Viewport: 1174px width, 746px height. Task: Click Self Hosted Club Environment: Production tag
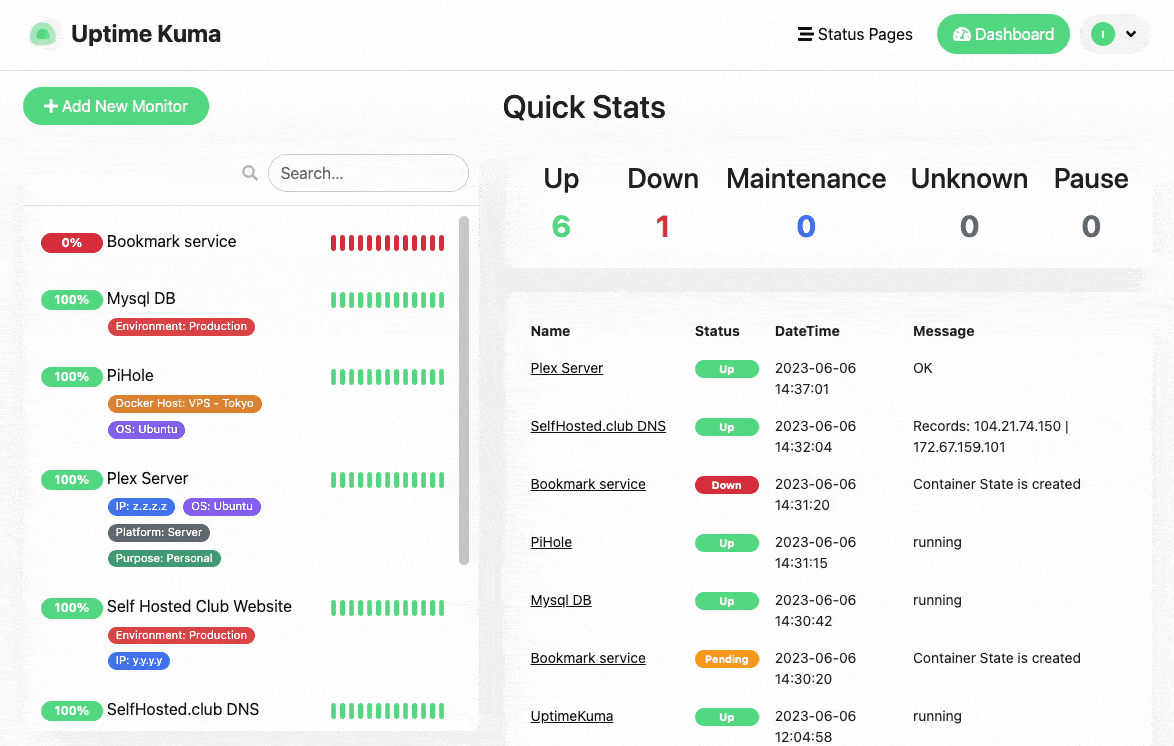(x=181, y=635)
